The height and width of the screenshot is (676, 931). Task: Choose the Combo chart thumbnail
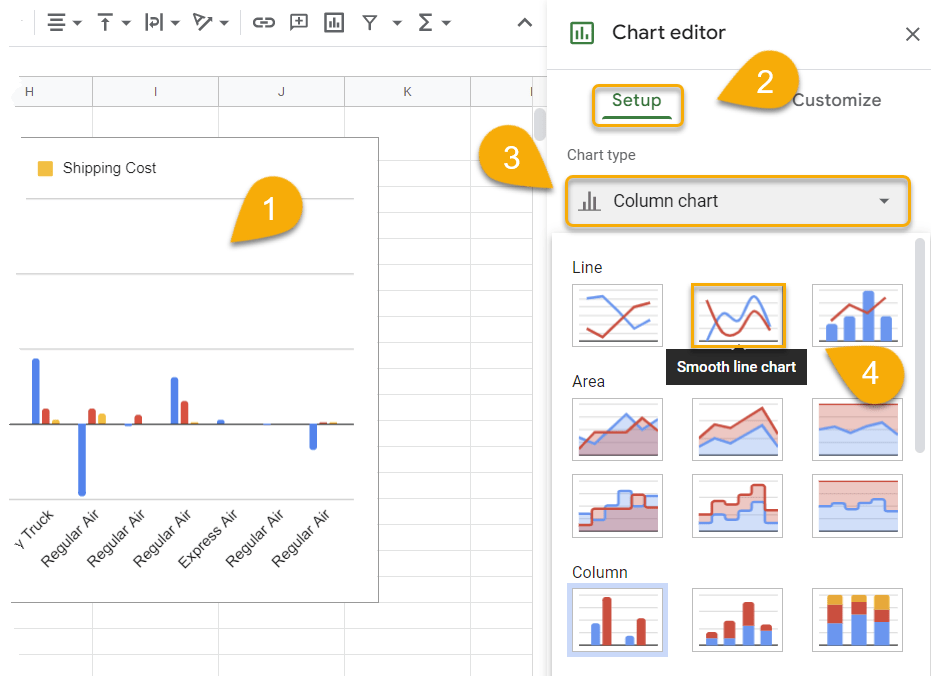click(x=857, y=315)
